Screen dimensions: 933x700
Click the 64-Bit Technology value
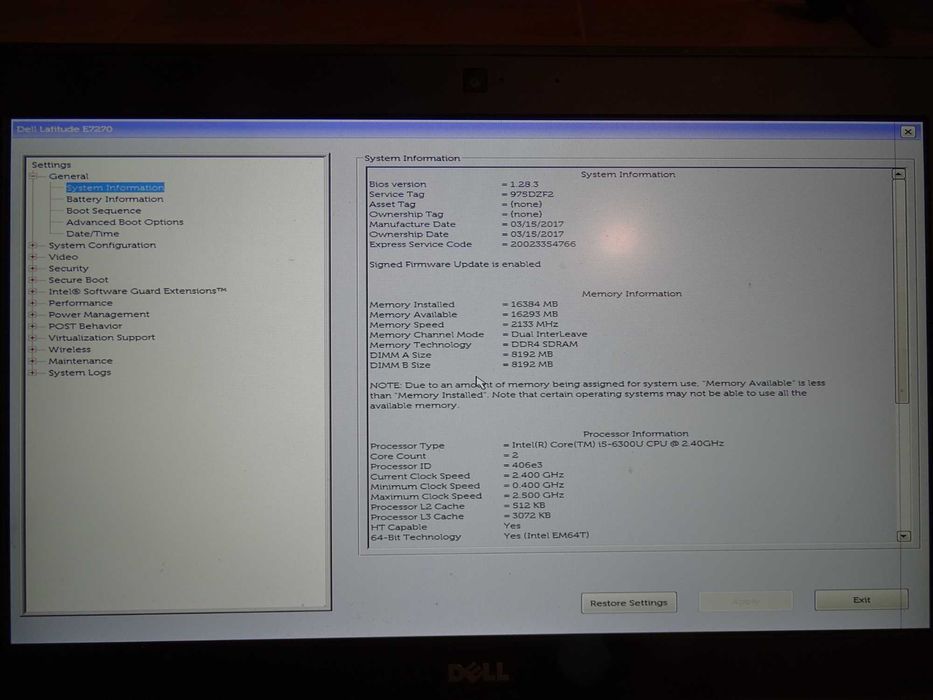(x=546, y=535)
